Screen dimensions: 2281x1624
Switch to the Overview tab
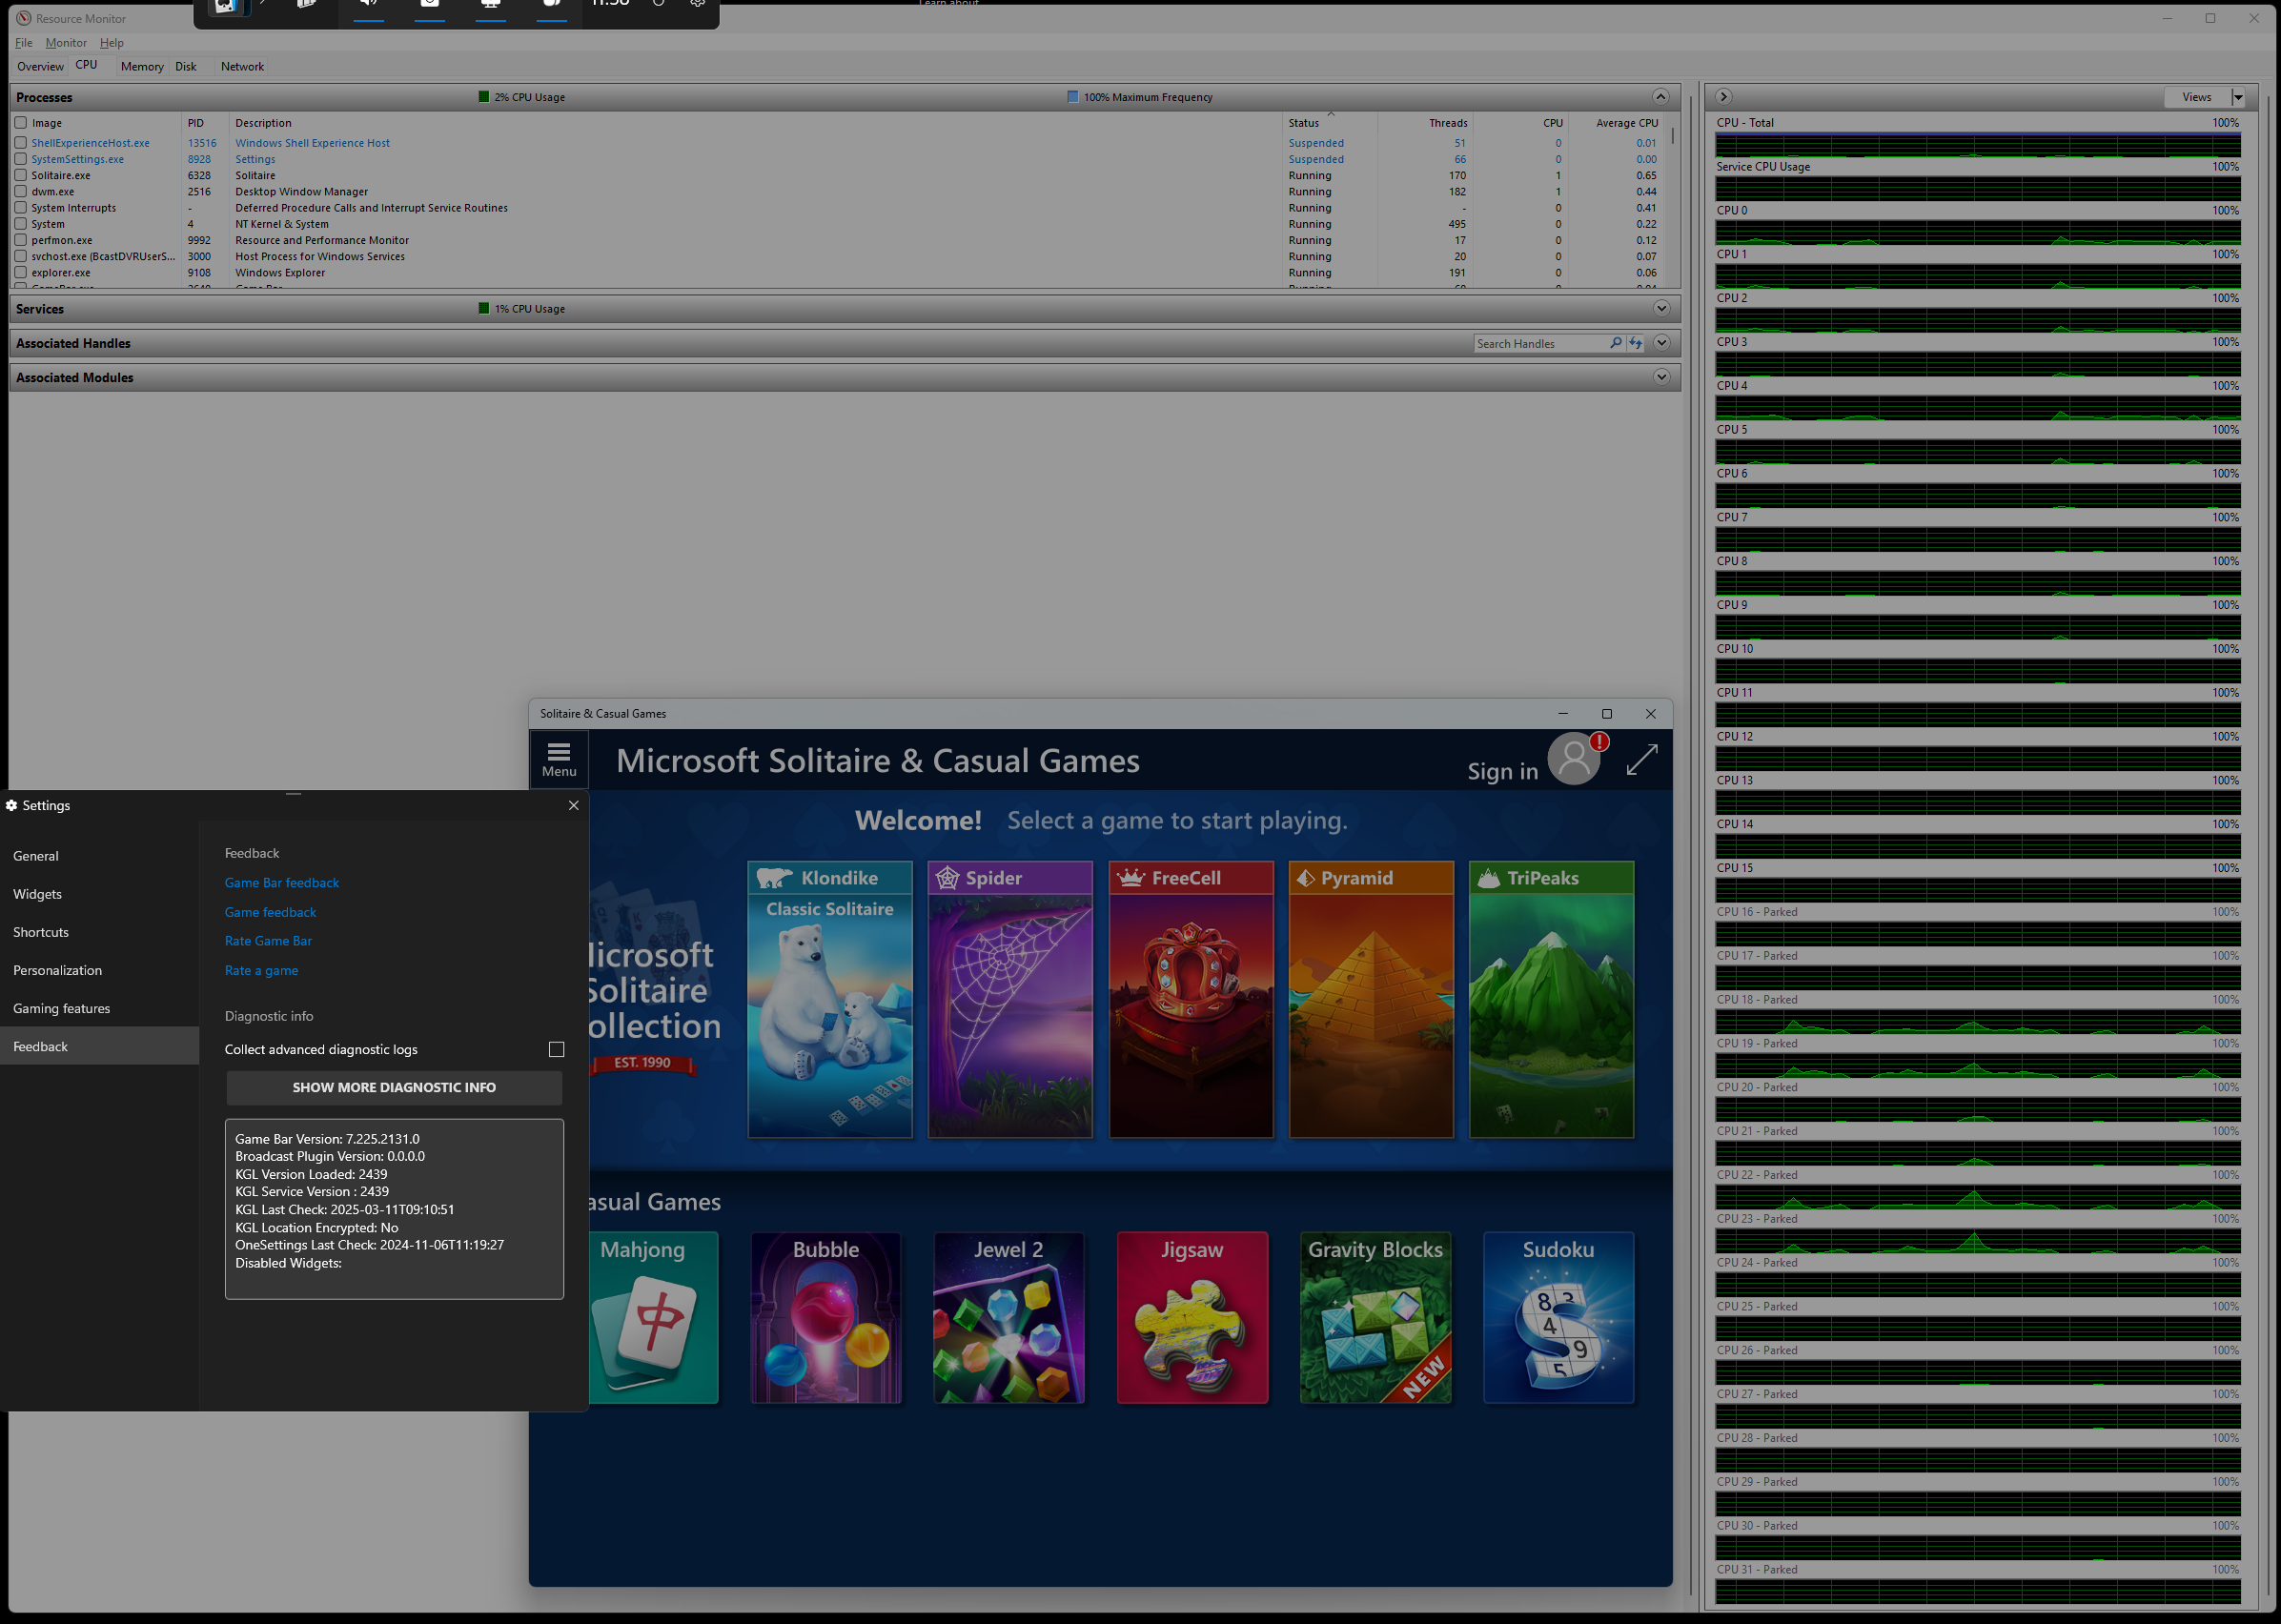pyautogui.click(x=40, y=66)
